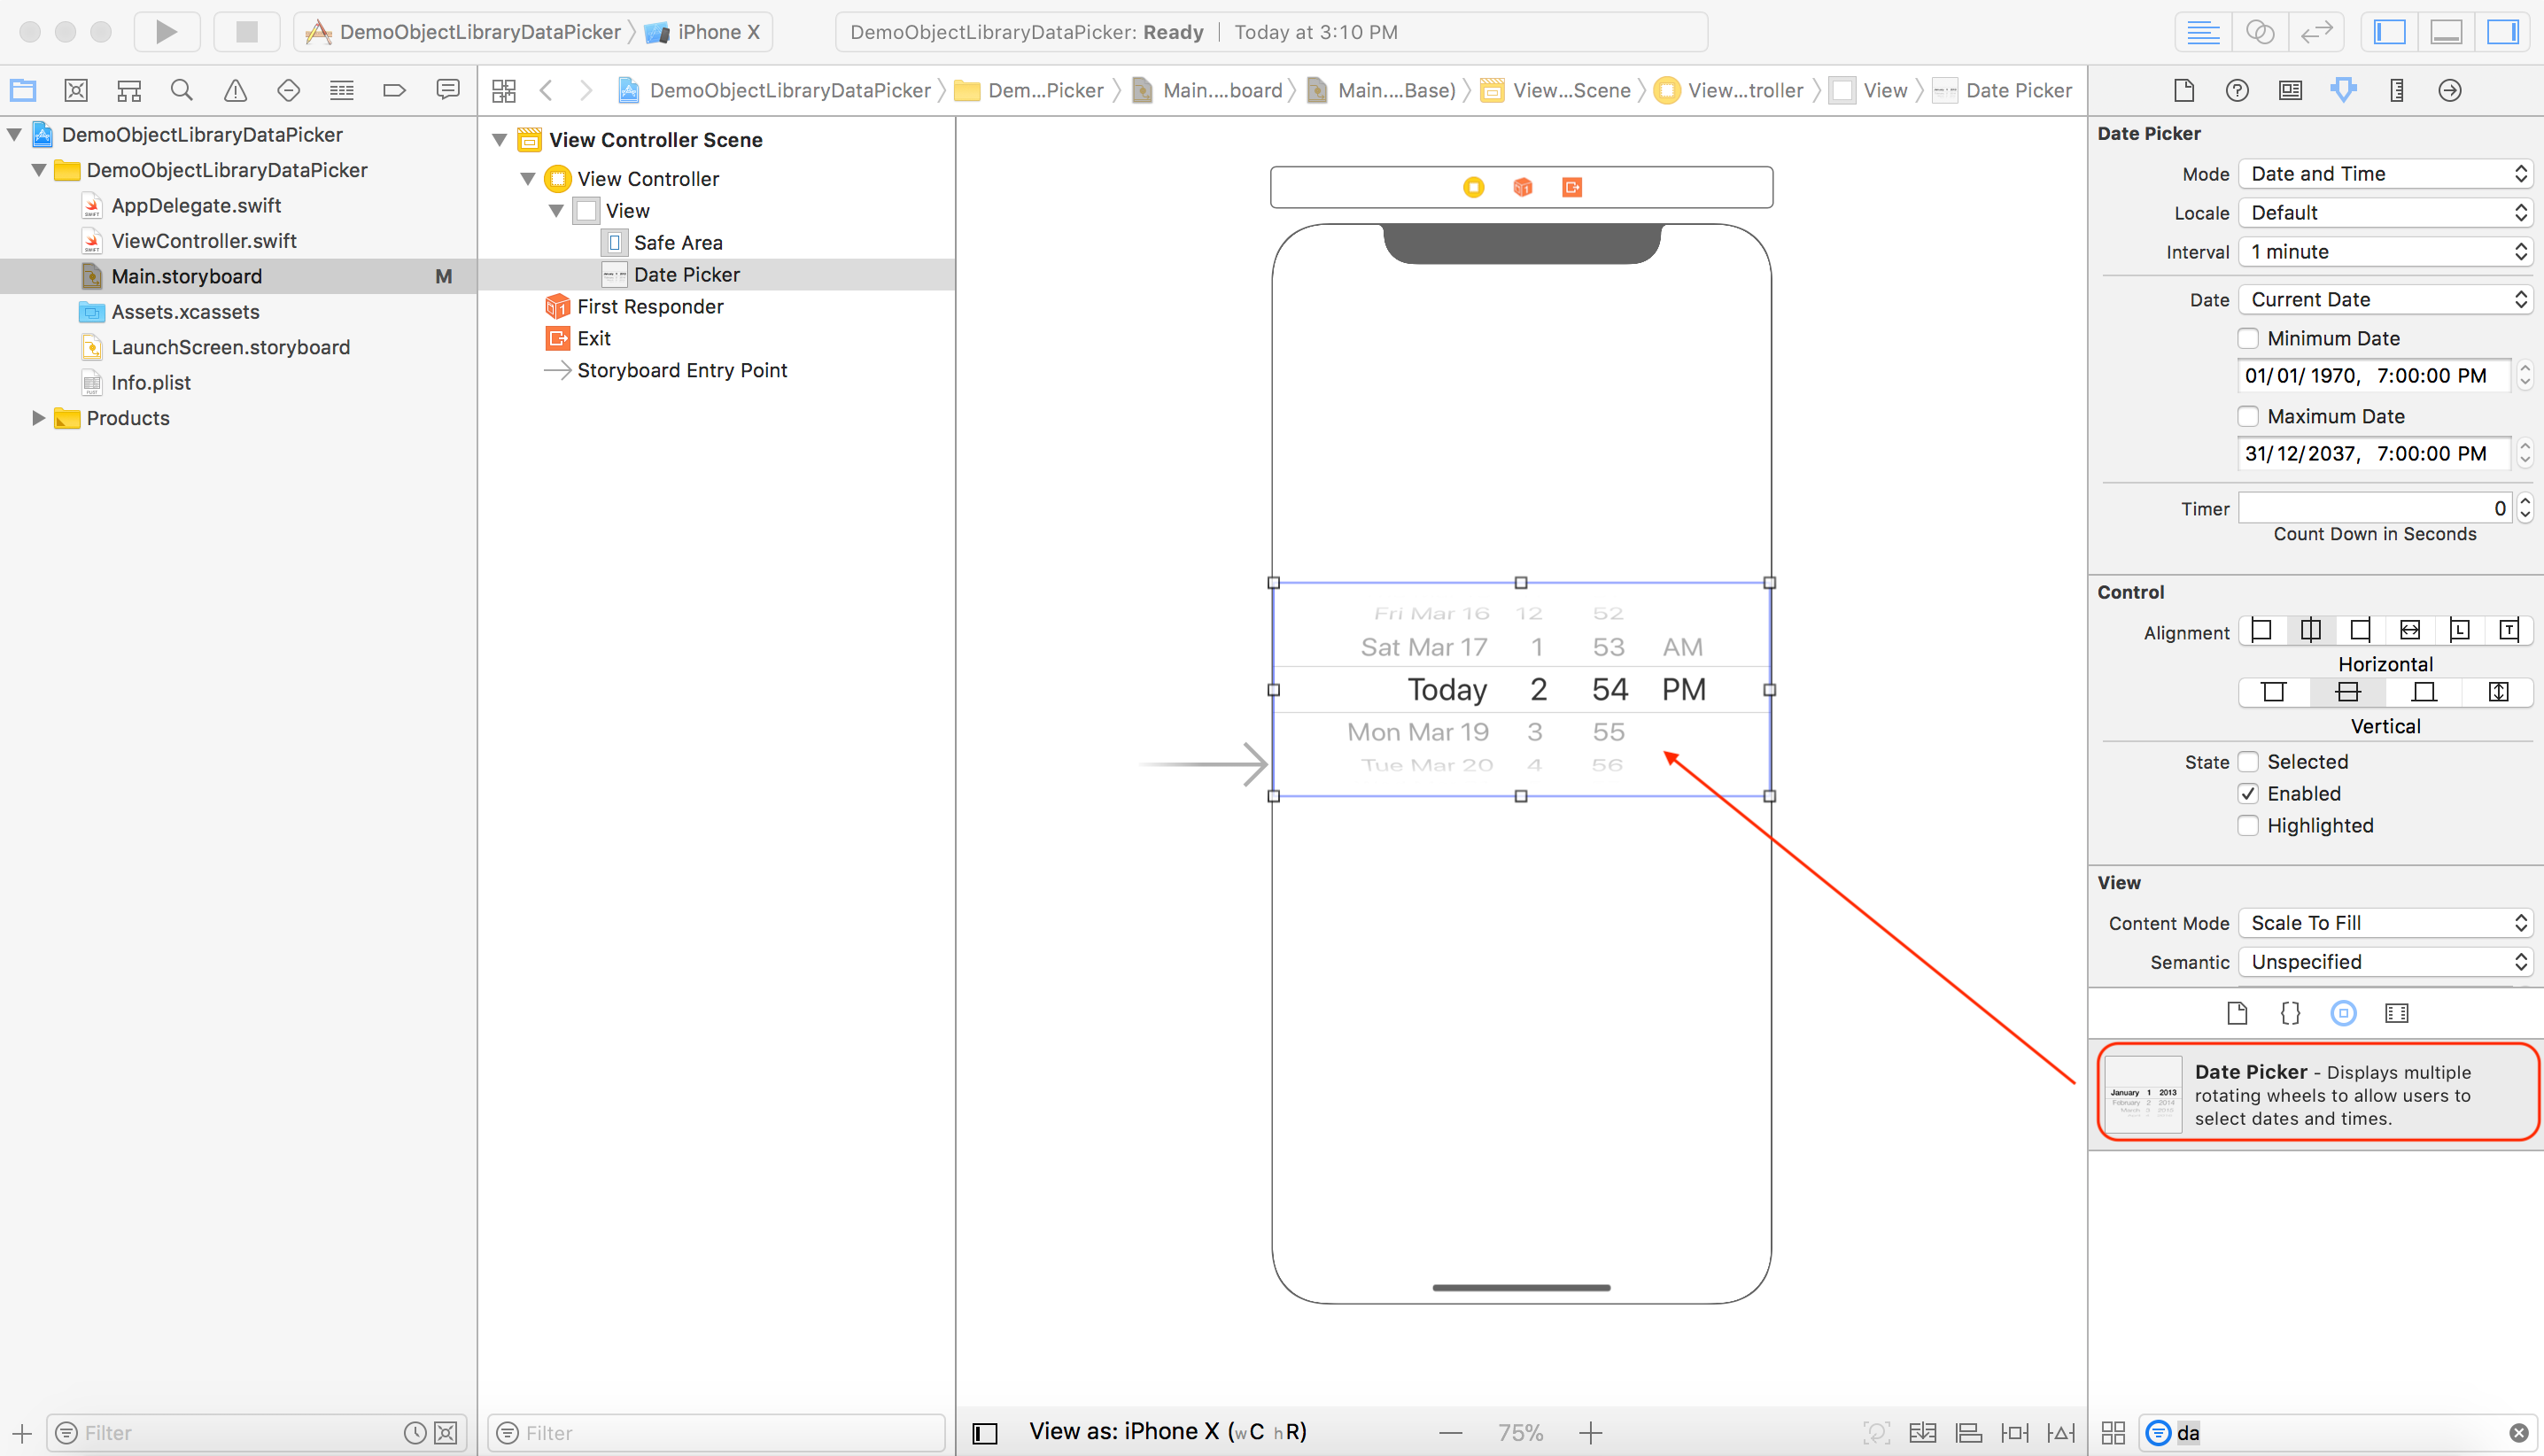2544x1456 pixels.
Task: Show the Issue navigator
Action: (x=234, y=89)
